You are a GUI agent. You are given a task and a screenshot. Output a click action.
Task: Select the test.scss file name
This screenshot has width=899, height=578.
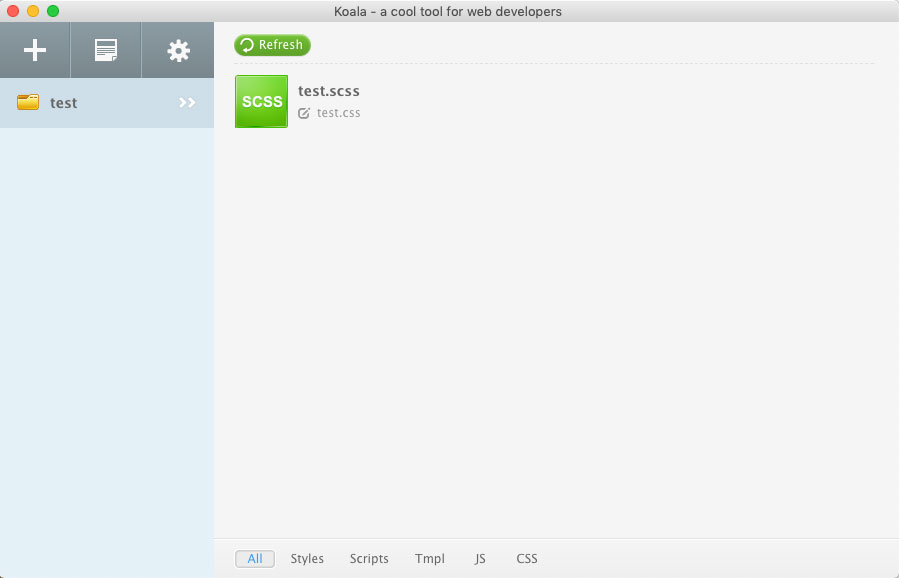[328, 91]
